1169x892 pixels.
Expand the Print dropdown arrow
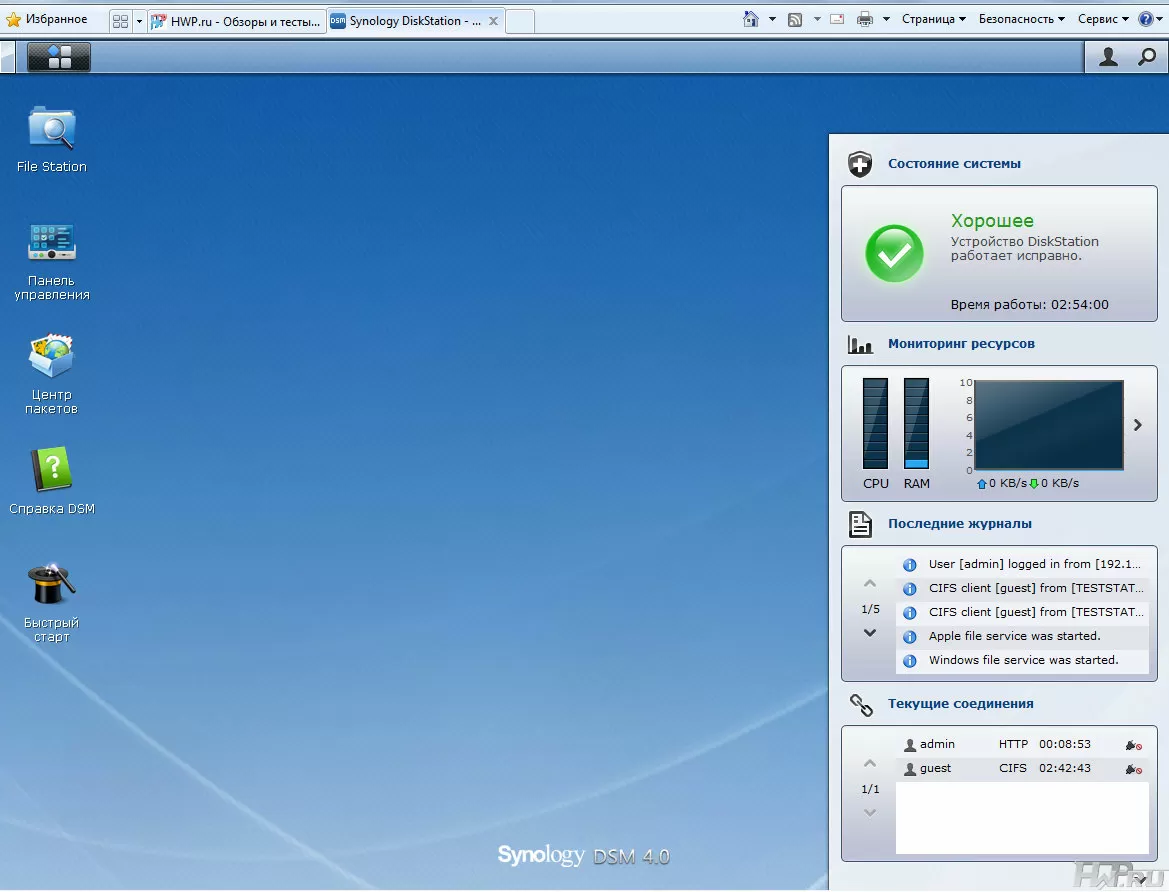(x=886, y=19)
